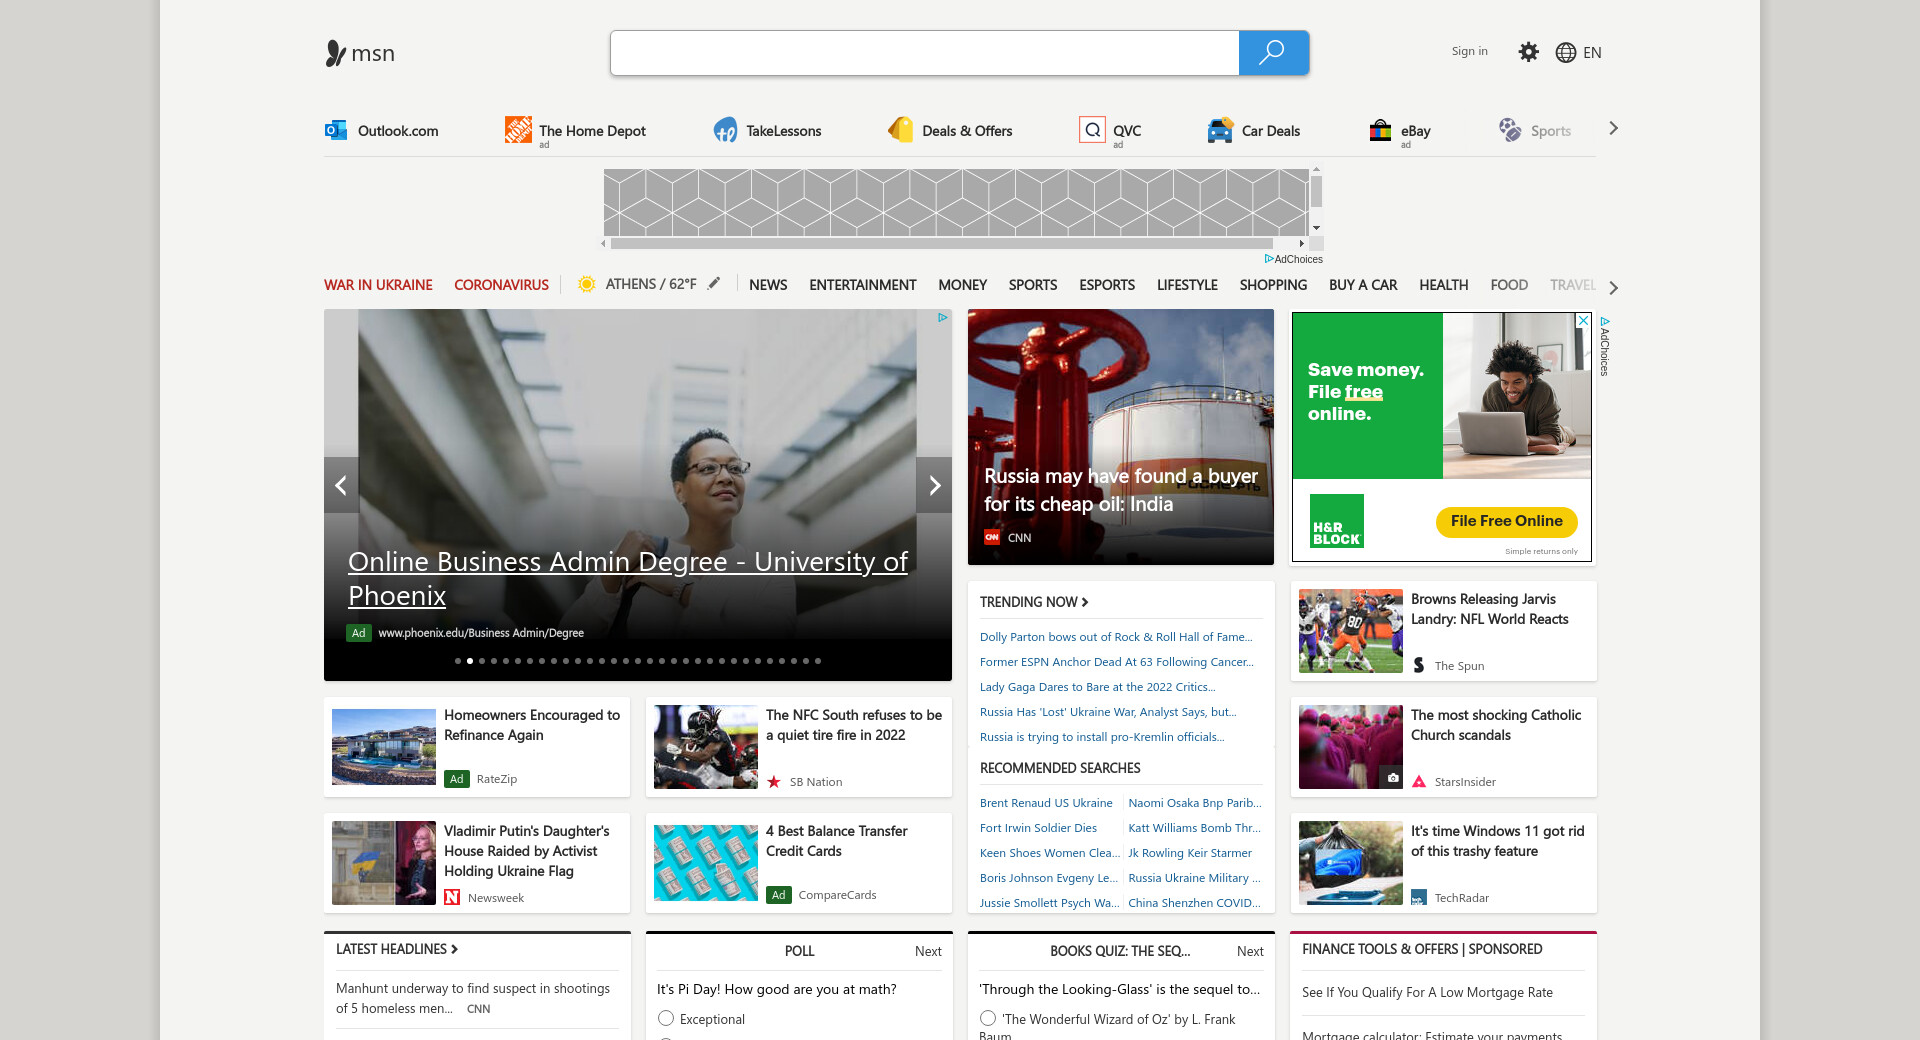The image size is (1920, 1040).
Task: Open the Car Deals car icon
Action: click(1220, 130)
